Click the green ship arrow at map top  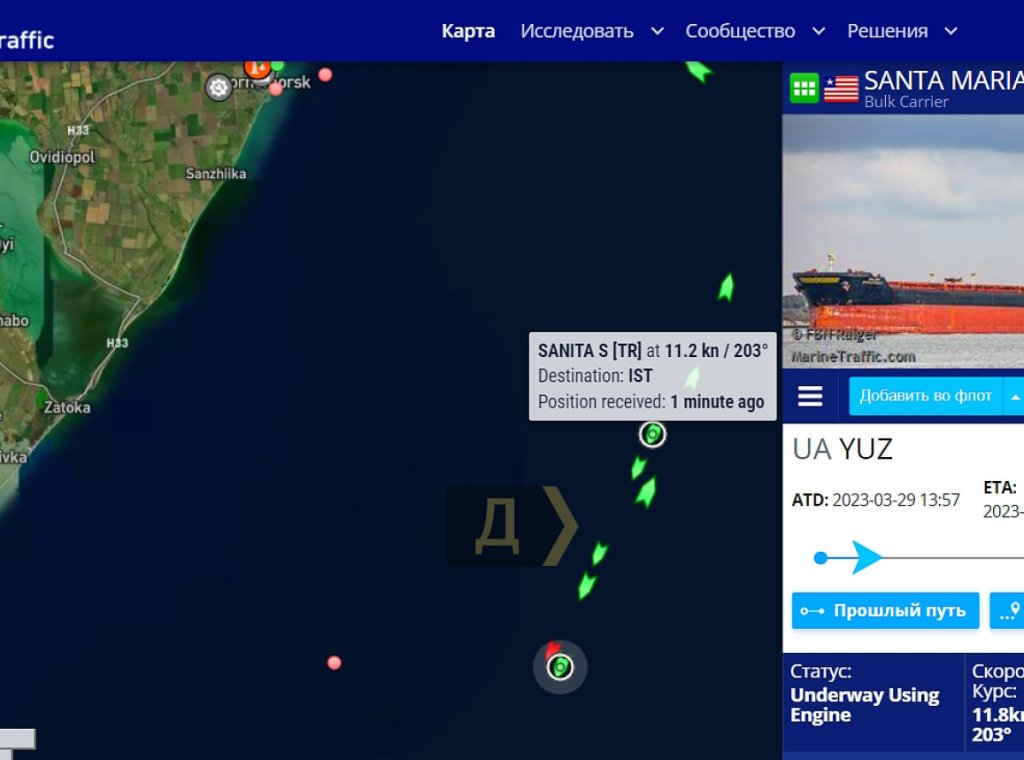point(698,71)
